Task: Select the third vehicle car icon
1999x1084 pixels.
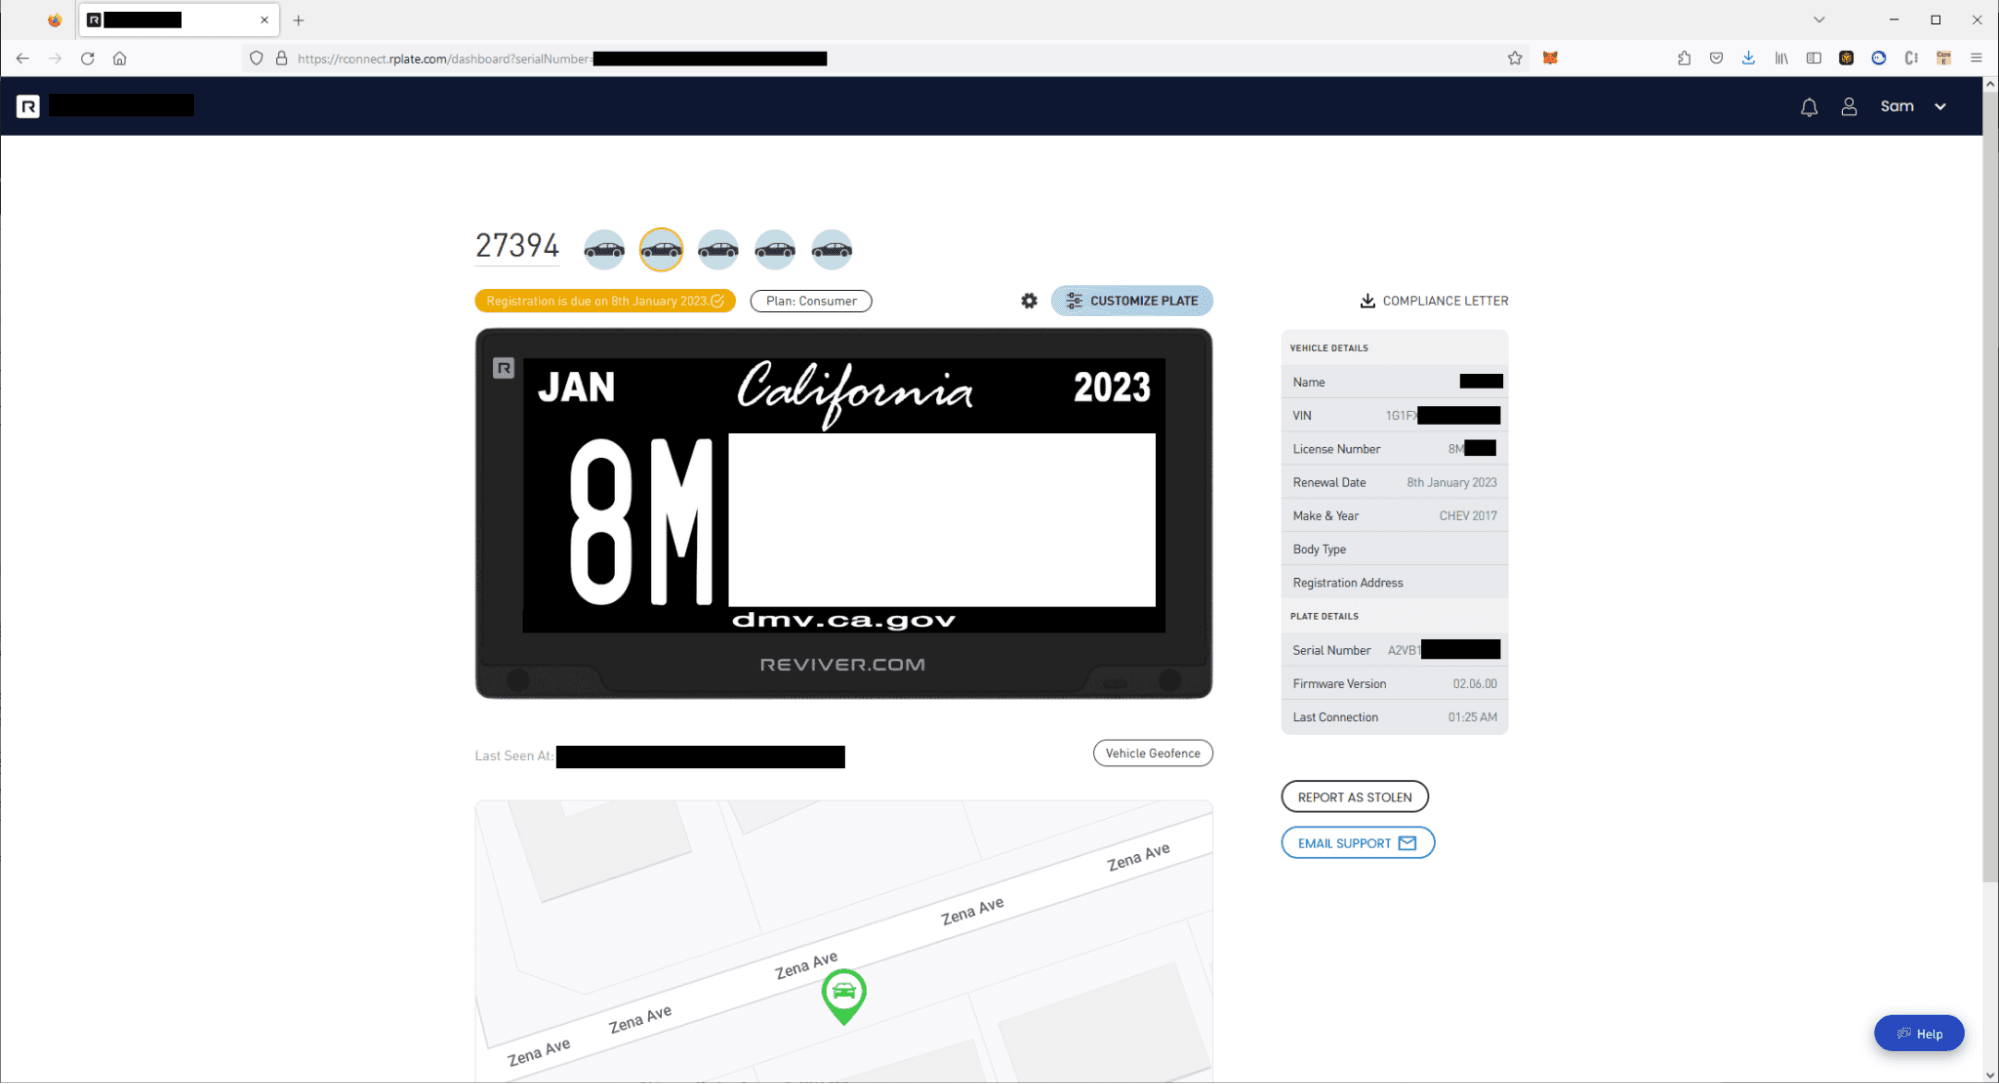Action: pyautogui.click(x=718, y=250)
